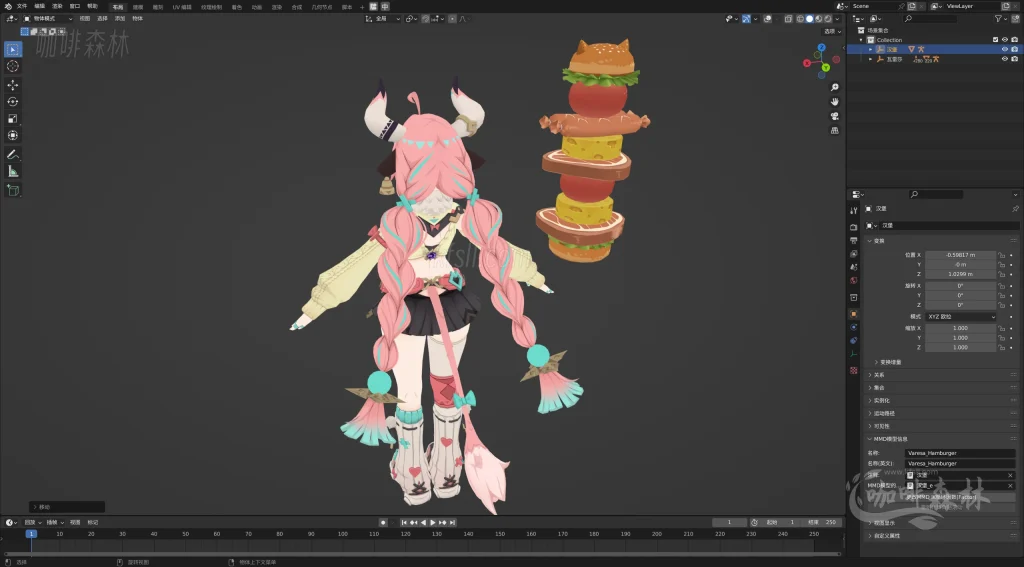Viewport: 1024px width, 567px height.
Task: Open the Output properties tab
Action: click(854, 240)
